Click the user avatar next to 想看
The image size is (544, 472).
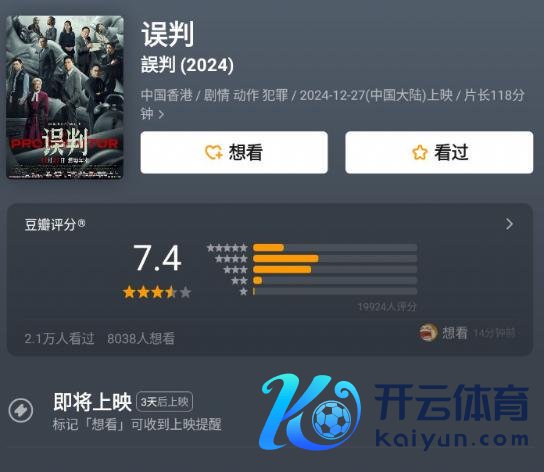pos(428,332)
